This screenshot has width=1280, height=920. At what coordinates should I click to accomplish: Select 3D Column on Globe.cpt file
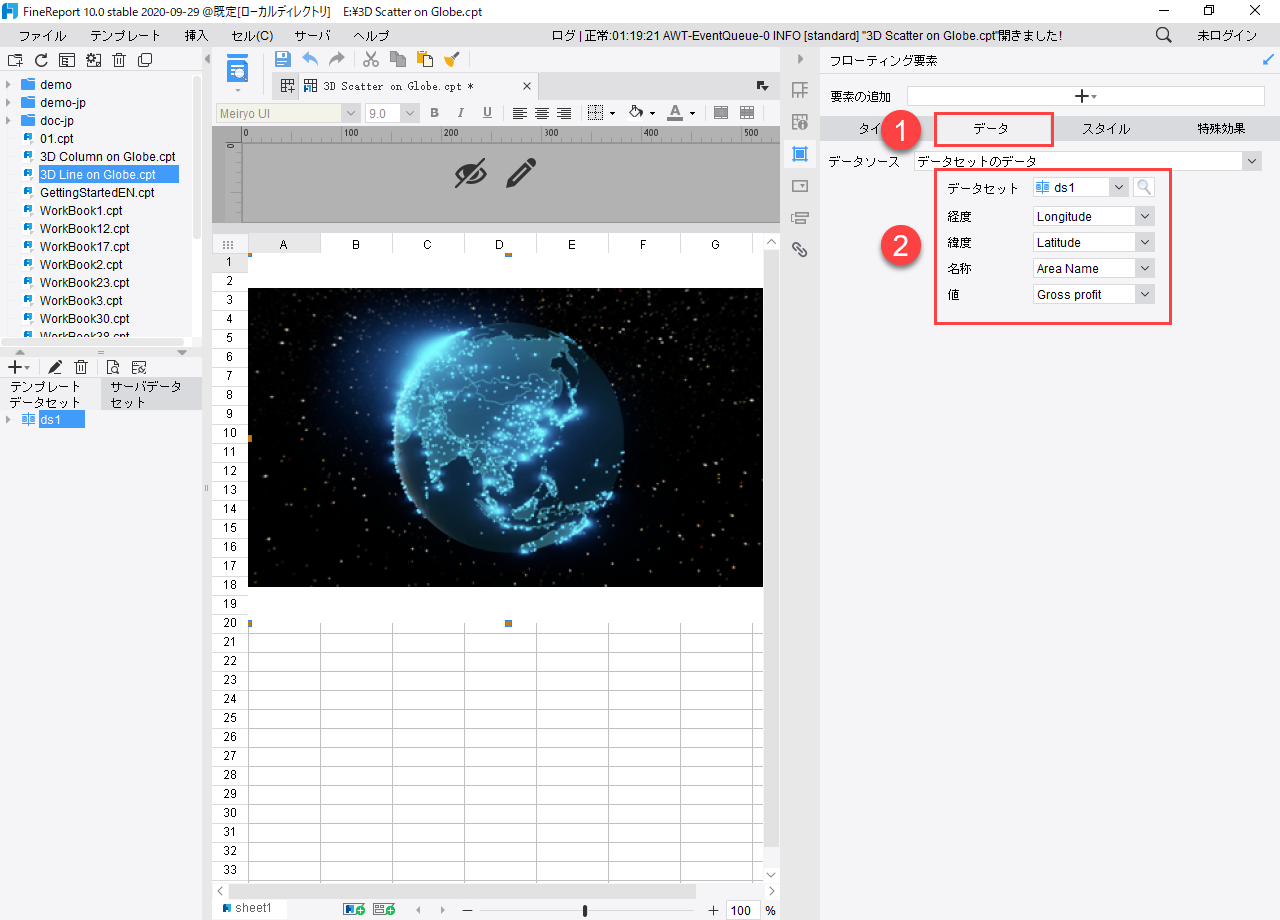[x=107, y=157]
